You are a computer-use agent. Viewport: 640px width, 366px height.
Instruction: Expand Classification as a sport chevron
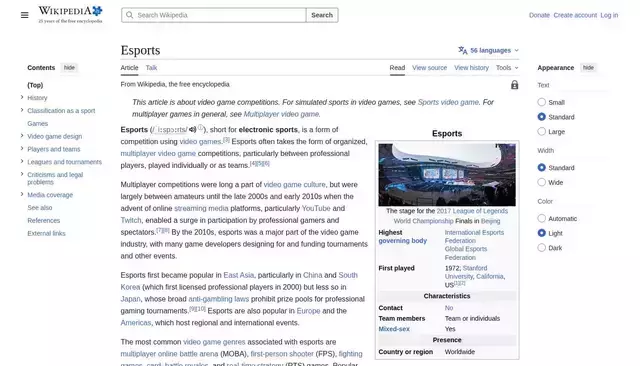pyautogui.click(x=22, y=110)
